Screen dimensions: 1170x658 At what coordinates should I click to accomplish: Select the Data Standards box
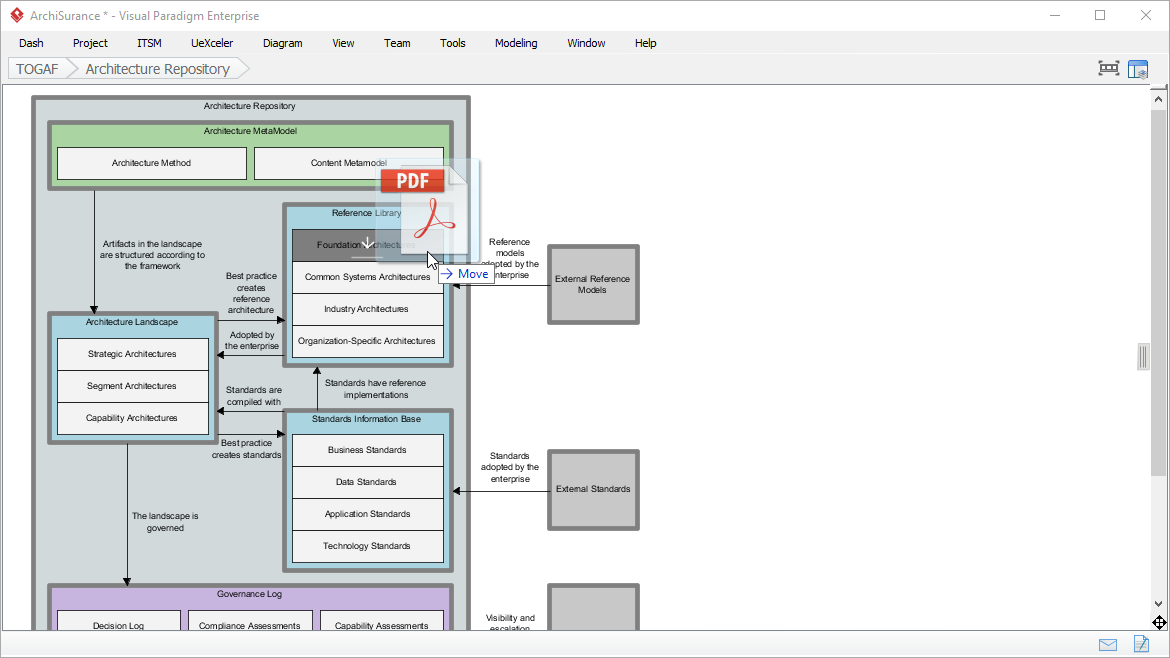367,482
